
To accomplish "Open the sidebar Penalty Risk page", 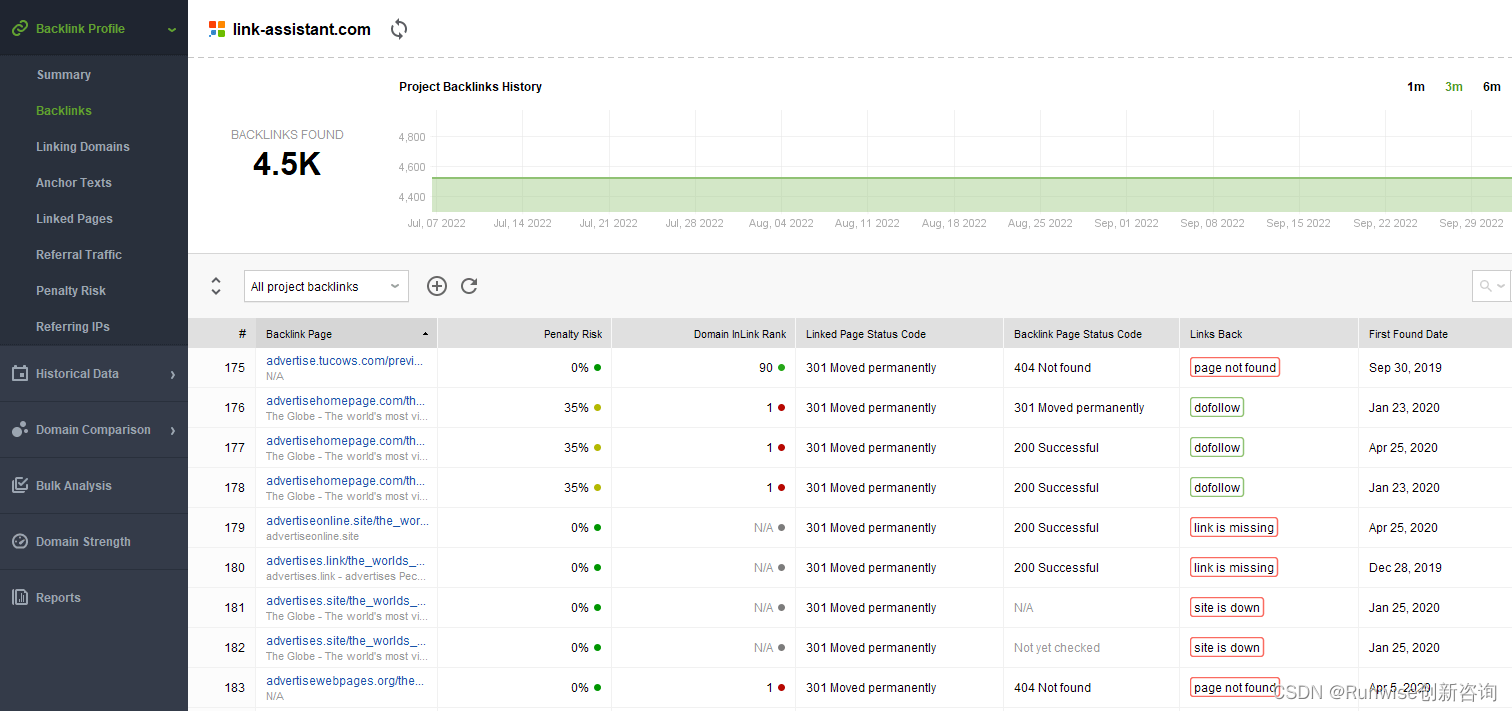I will pos(71,291).
